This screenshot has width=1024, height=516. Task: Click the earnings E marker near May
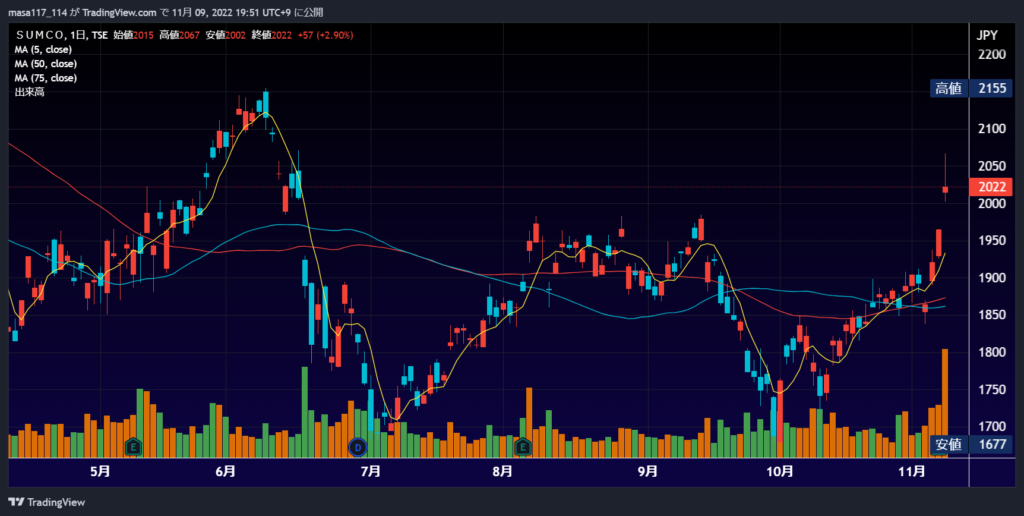click(x=133, y=447)
